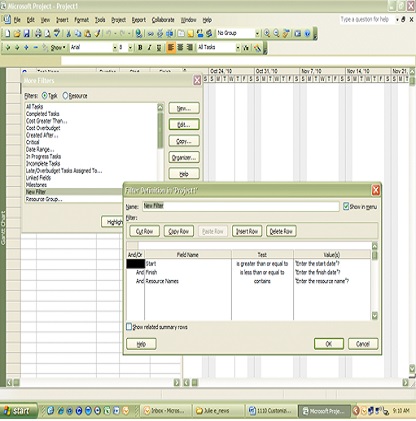
Task: Open the Format menu
Action: pyautogui.click(x=81, y=20)
